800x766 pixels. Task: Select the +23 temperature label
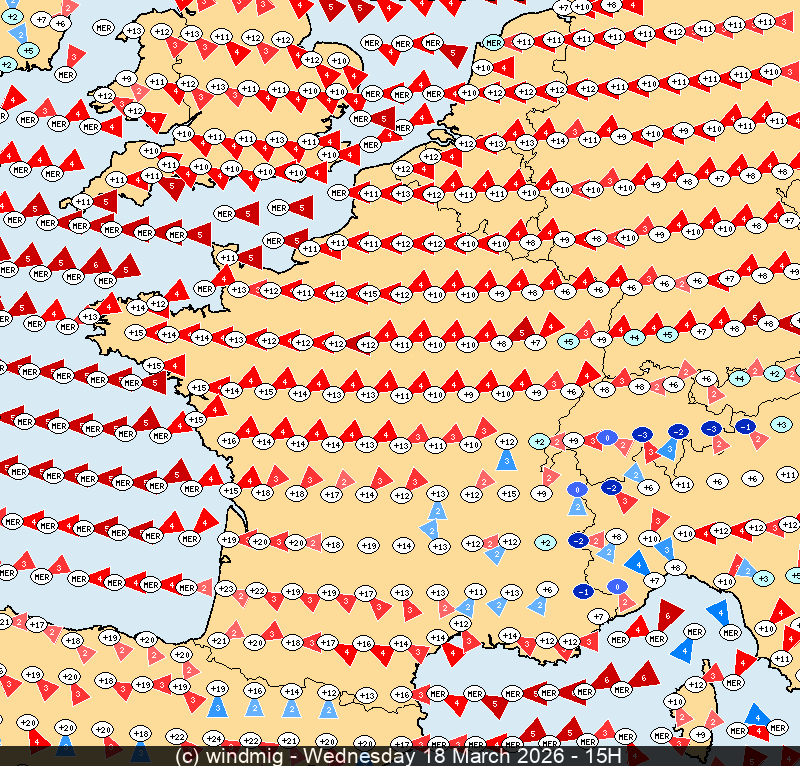[x=225, y=588]
